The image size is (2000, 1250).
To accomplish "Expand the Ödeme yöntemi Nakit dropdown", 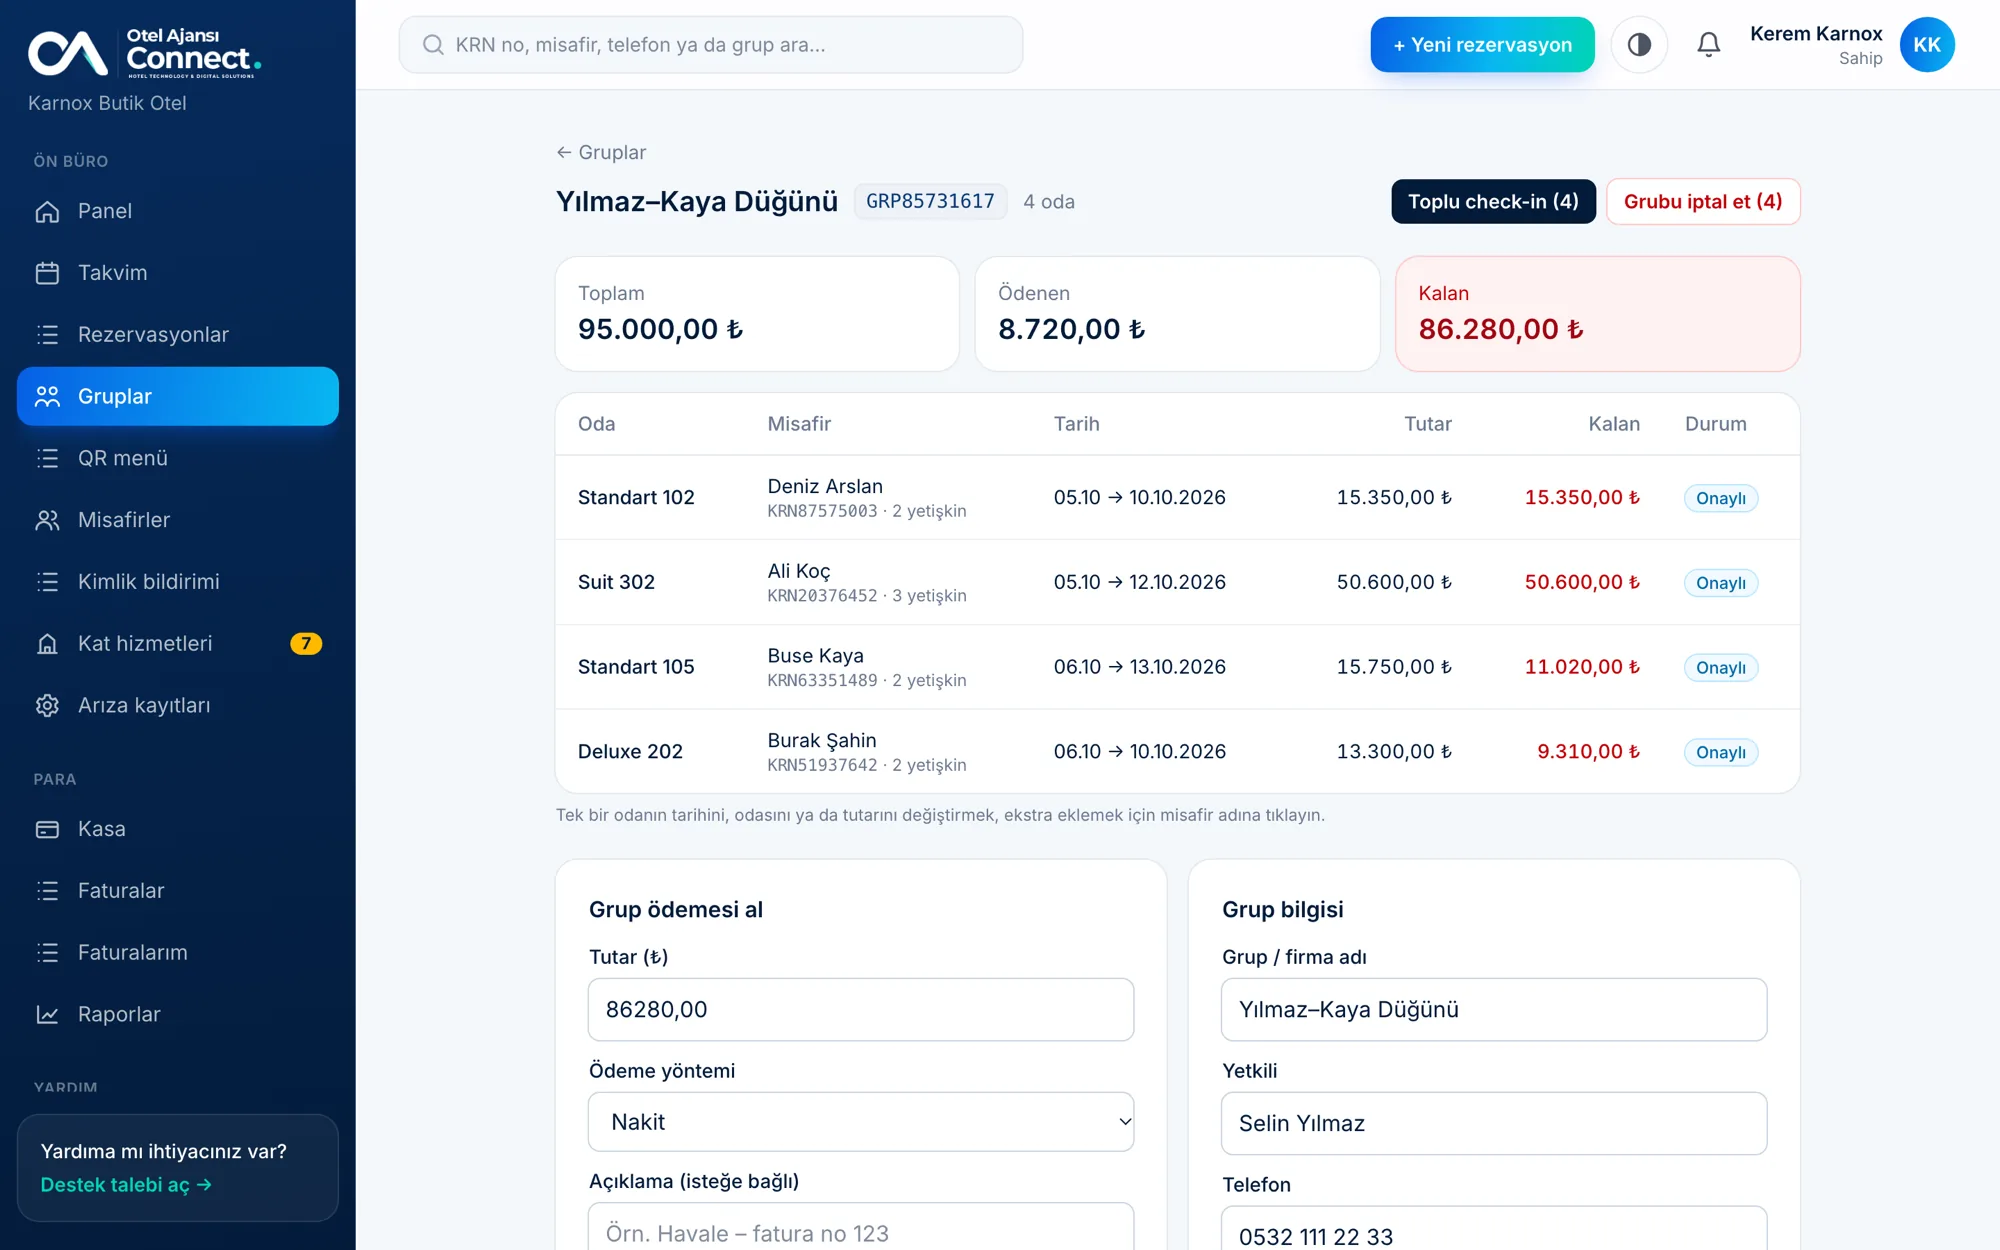I will coord(861,1122).
